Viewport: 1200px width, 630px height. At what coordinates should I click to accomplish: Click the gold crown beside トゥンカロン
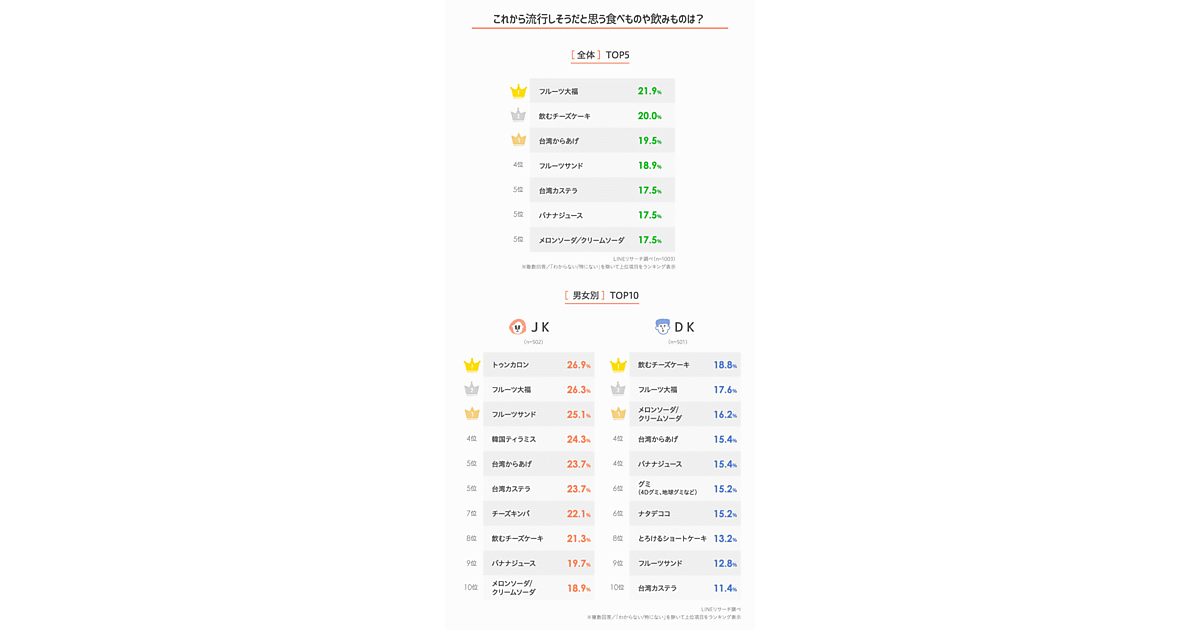coord(471,365)
